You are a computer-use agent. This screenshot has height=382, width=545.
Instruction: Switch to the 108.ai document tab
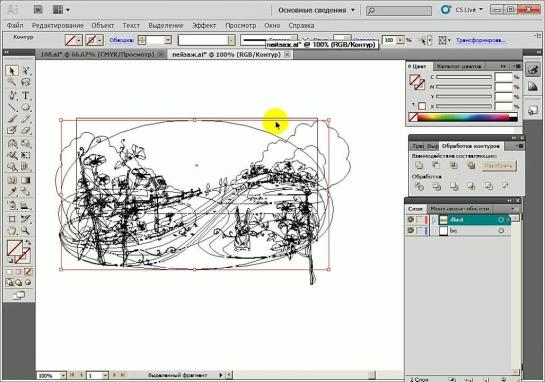(97, 55)
